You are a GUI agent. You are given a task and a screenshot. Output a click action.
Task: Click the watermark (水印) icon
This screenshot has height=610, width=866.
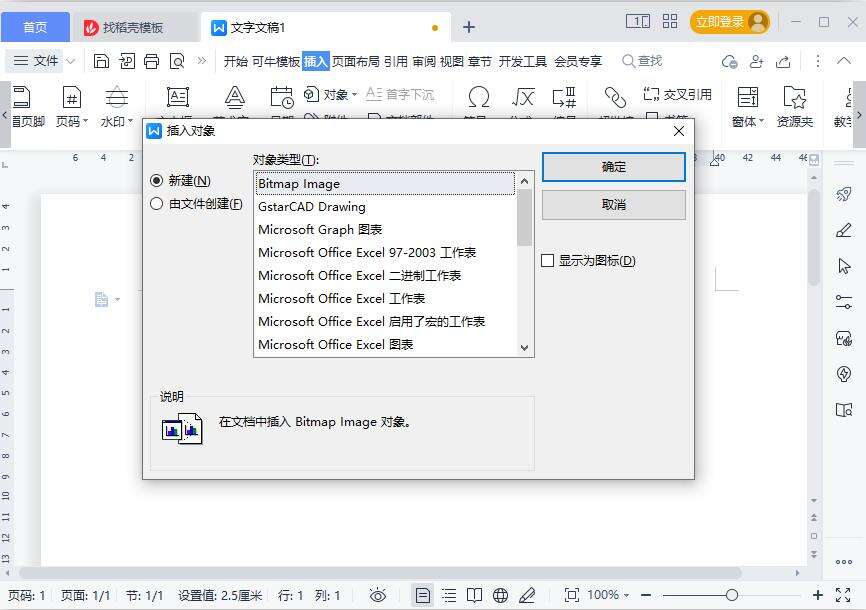point(117,97)
